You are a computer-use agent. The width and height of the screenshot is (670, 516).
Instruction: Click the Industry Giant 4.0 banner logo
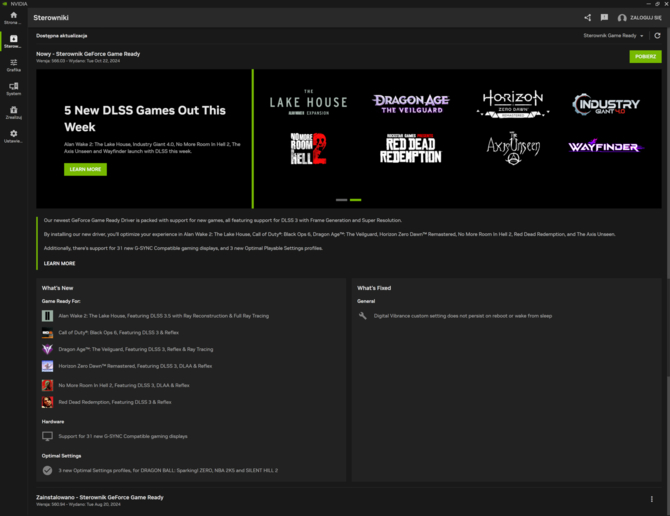point(606,104)
